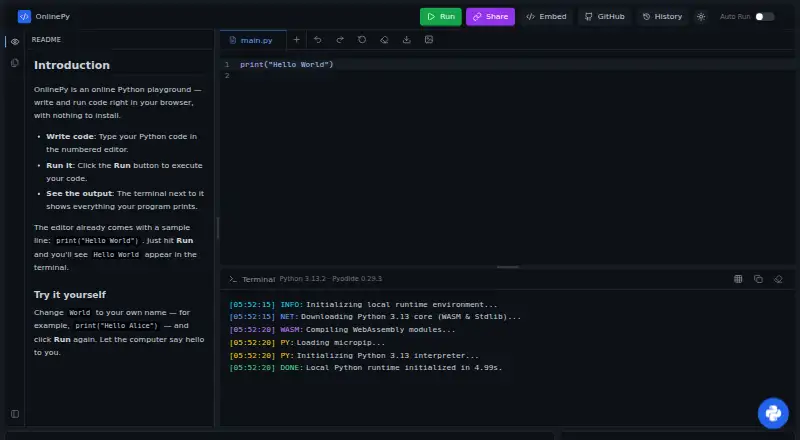The width and height of the screenshot is (800, 440).
Task: Open the files icon in left sidebar
Action: 15,63
